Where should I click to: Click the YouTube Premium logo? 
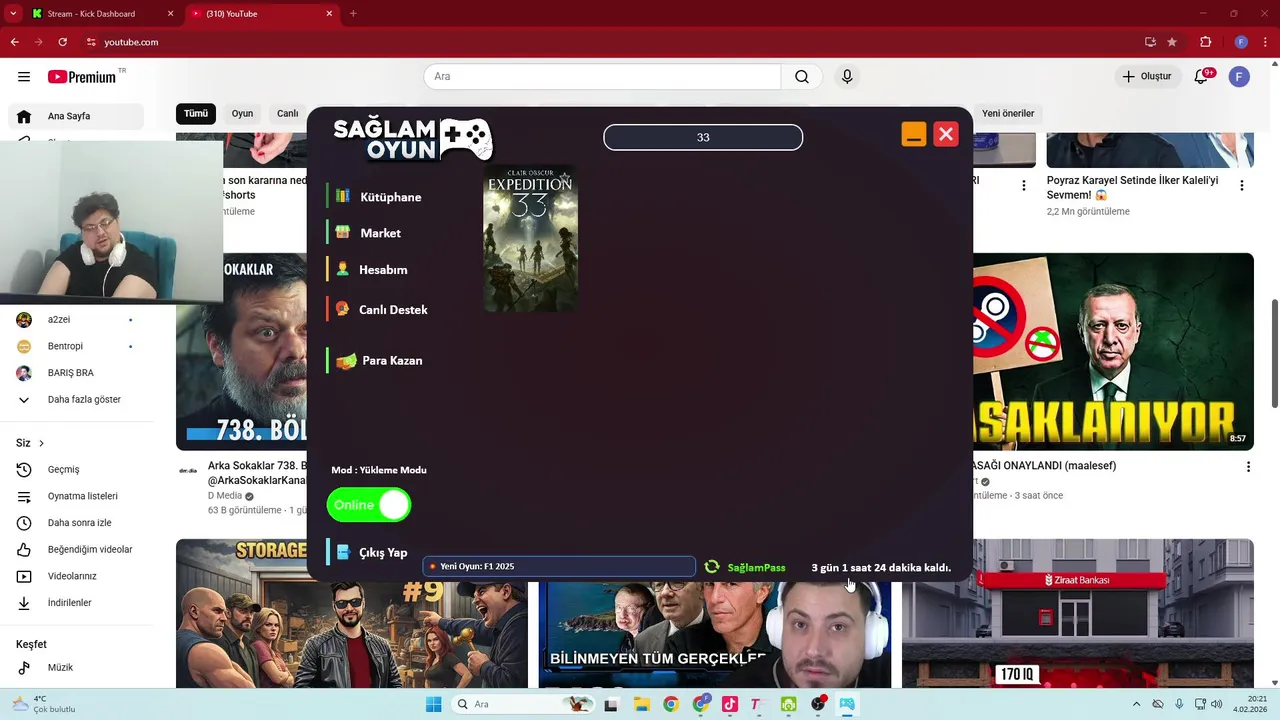[82, 77]
